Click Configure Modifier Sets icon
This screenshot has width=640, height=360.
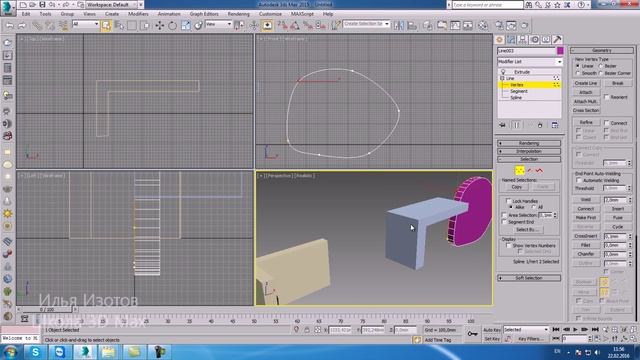[555, 125]
